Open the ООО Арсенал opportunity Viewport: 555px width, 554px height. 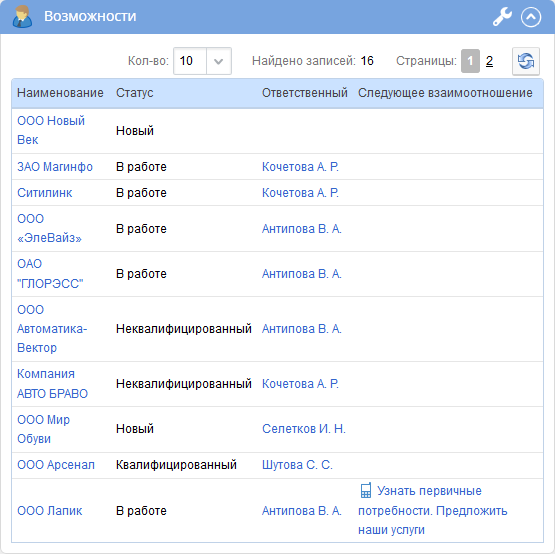click(56, 465)
